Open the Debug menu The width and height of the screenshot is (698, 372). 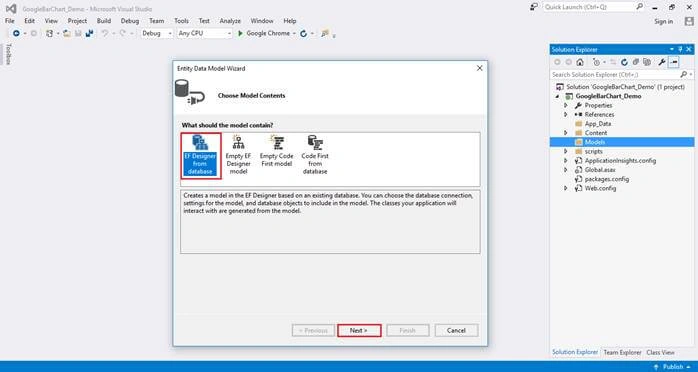130,21
